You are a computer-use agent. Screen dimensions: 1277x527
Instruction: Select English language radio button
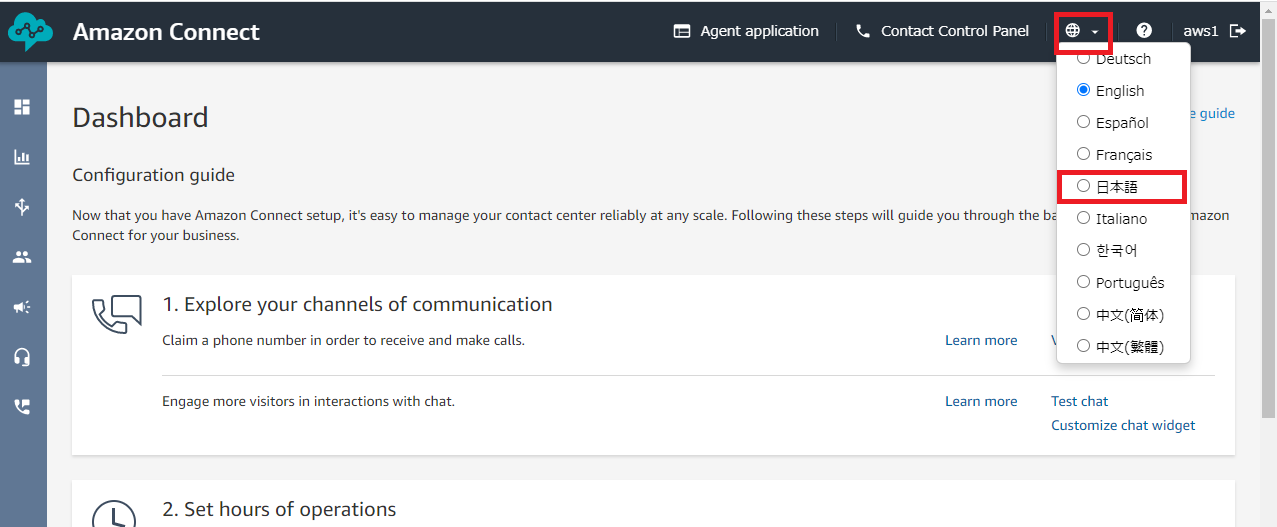(1083, 90)
